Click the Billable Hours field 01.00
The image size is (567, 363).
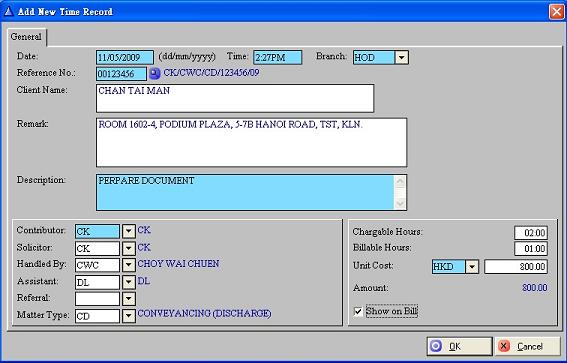(x=531, y=248)
